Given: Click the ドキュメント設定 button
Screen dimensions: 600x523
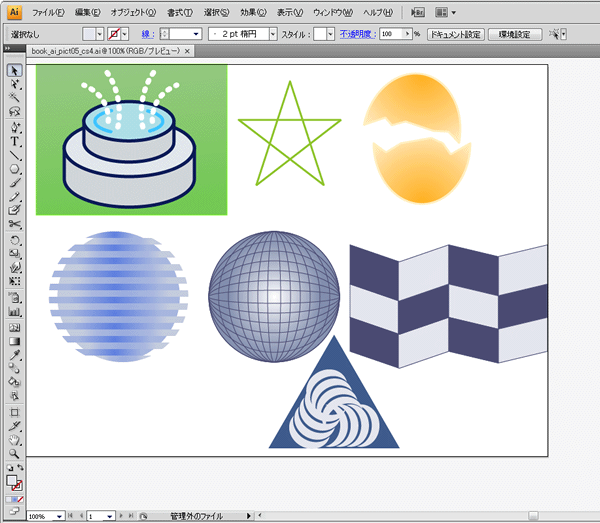Looking at the screenshot, I should coord(456,34).
